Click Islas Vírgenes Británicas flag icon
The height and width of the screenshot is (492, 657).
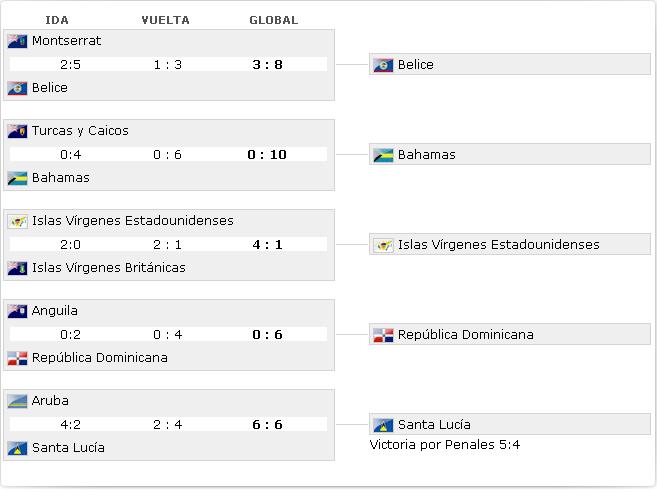pyautogui.click(x=17, y=268)
